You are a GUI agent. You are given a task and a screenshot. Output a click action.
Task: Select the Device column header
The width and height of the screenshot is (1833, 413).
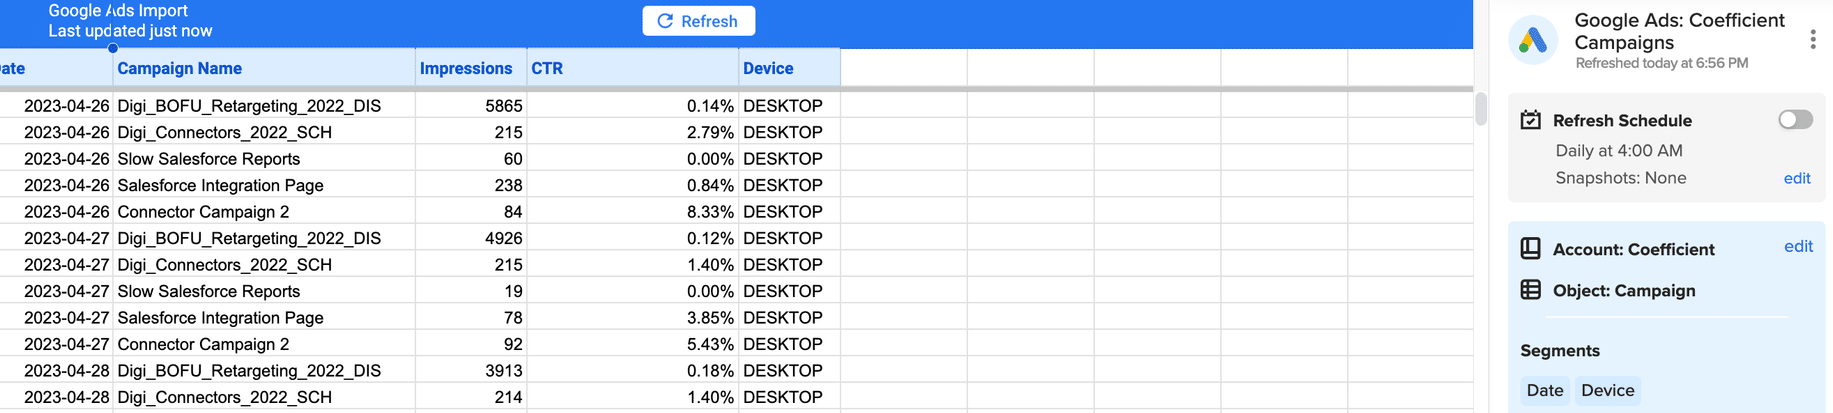pyautogui.click(x=768, y=68)
